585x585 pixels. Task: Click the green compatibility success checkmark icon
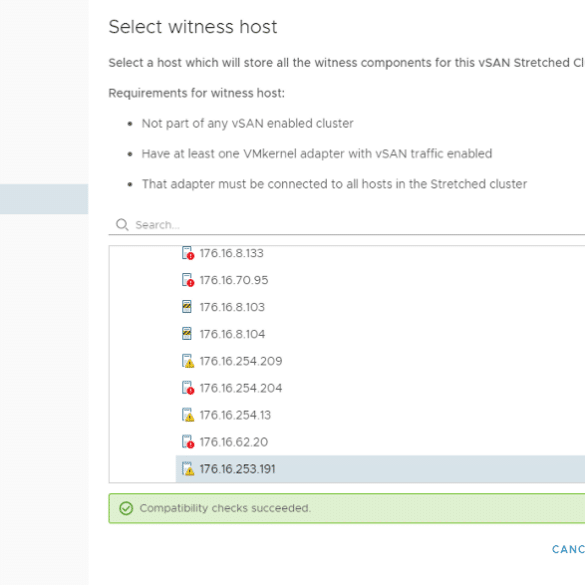point(126,508)
